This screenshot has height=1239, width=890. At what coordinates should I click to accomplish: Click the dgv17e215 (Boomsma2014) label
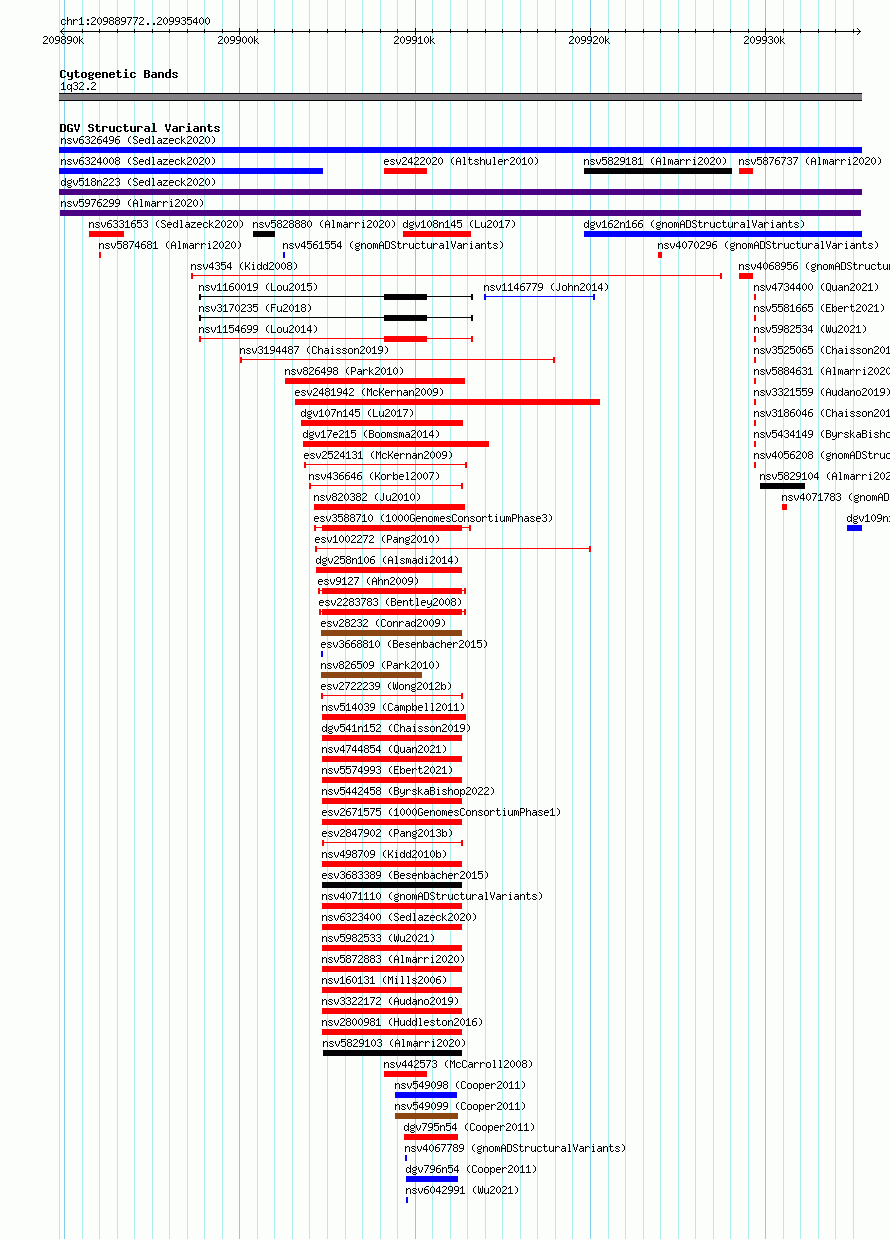pos(371,434)
